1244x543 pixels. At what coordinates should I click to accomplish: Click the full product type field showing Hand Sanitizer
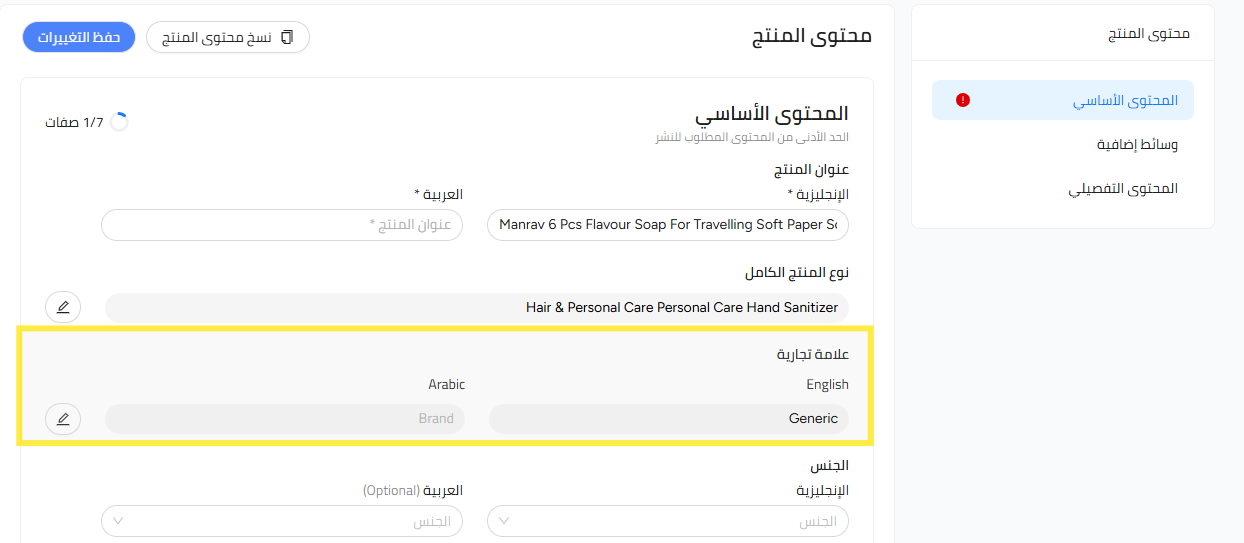[x=477, y=307]
